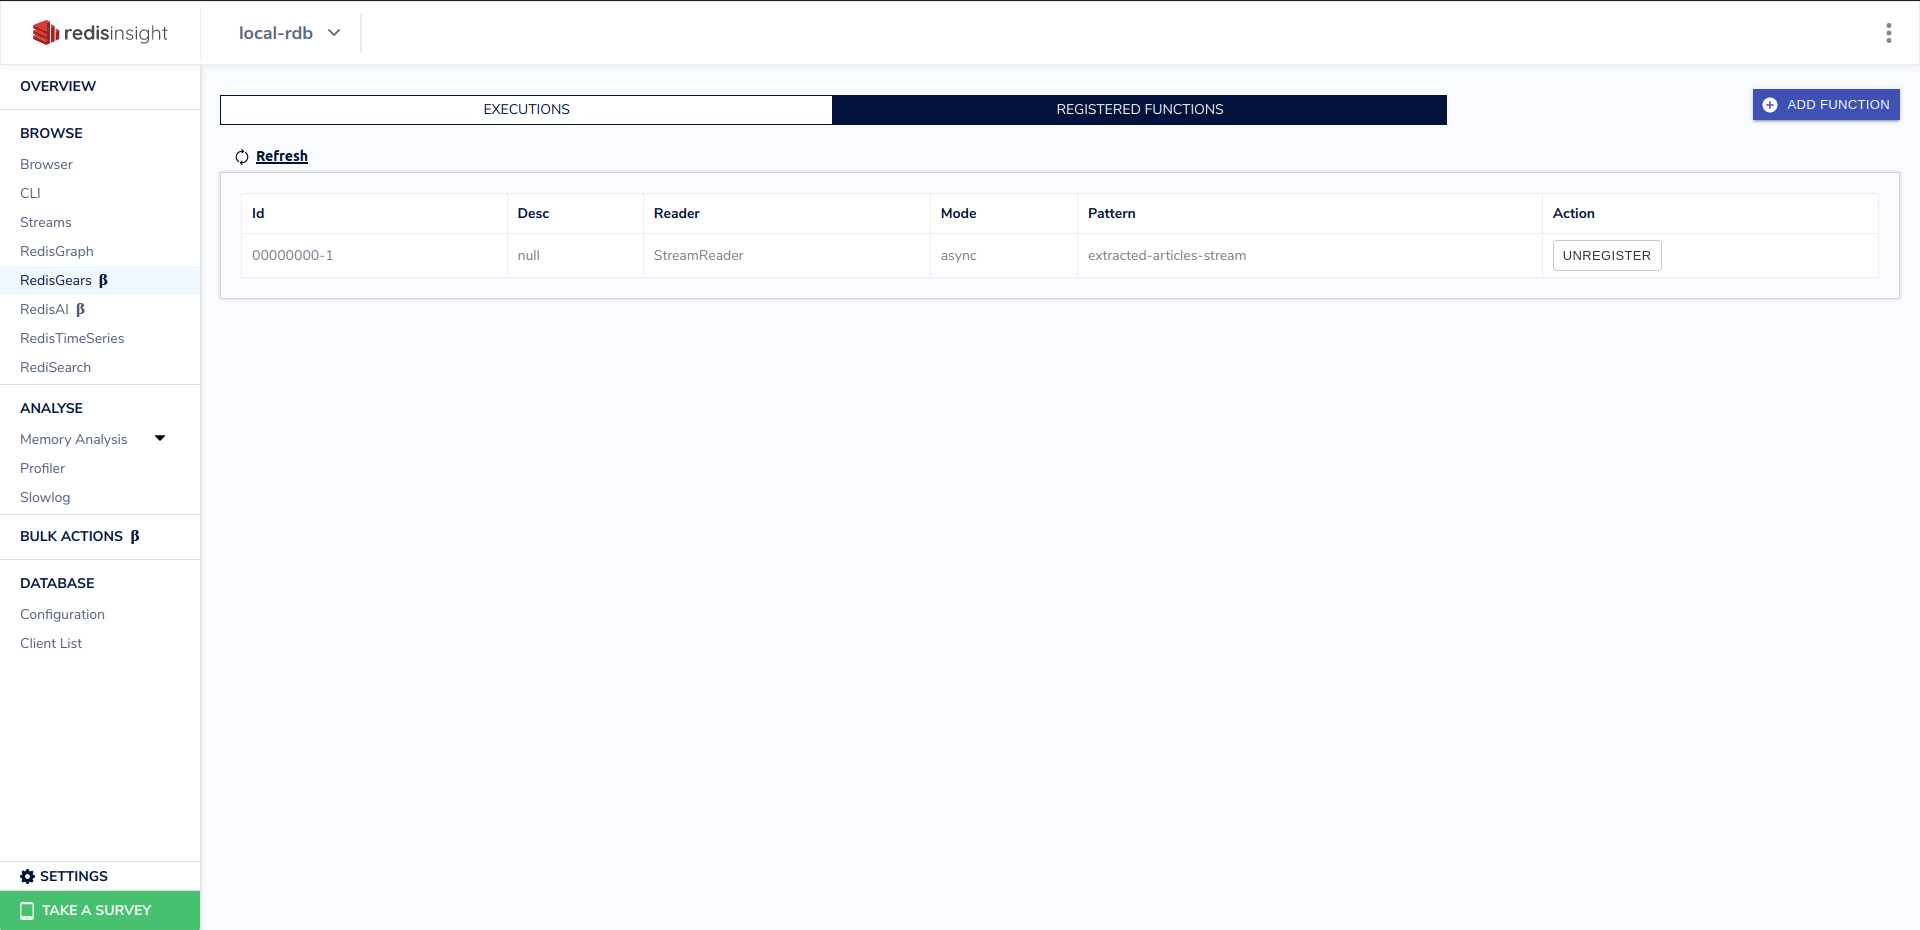Image resolution: width=1920 pixels, height=930 pixels.
Task: Open the Profiler page
Action: [x=42, y=468]
